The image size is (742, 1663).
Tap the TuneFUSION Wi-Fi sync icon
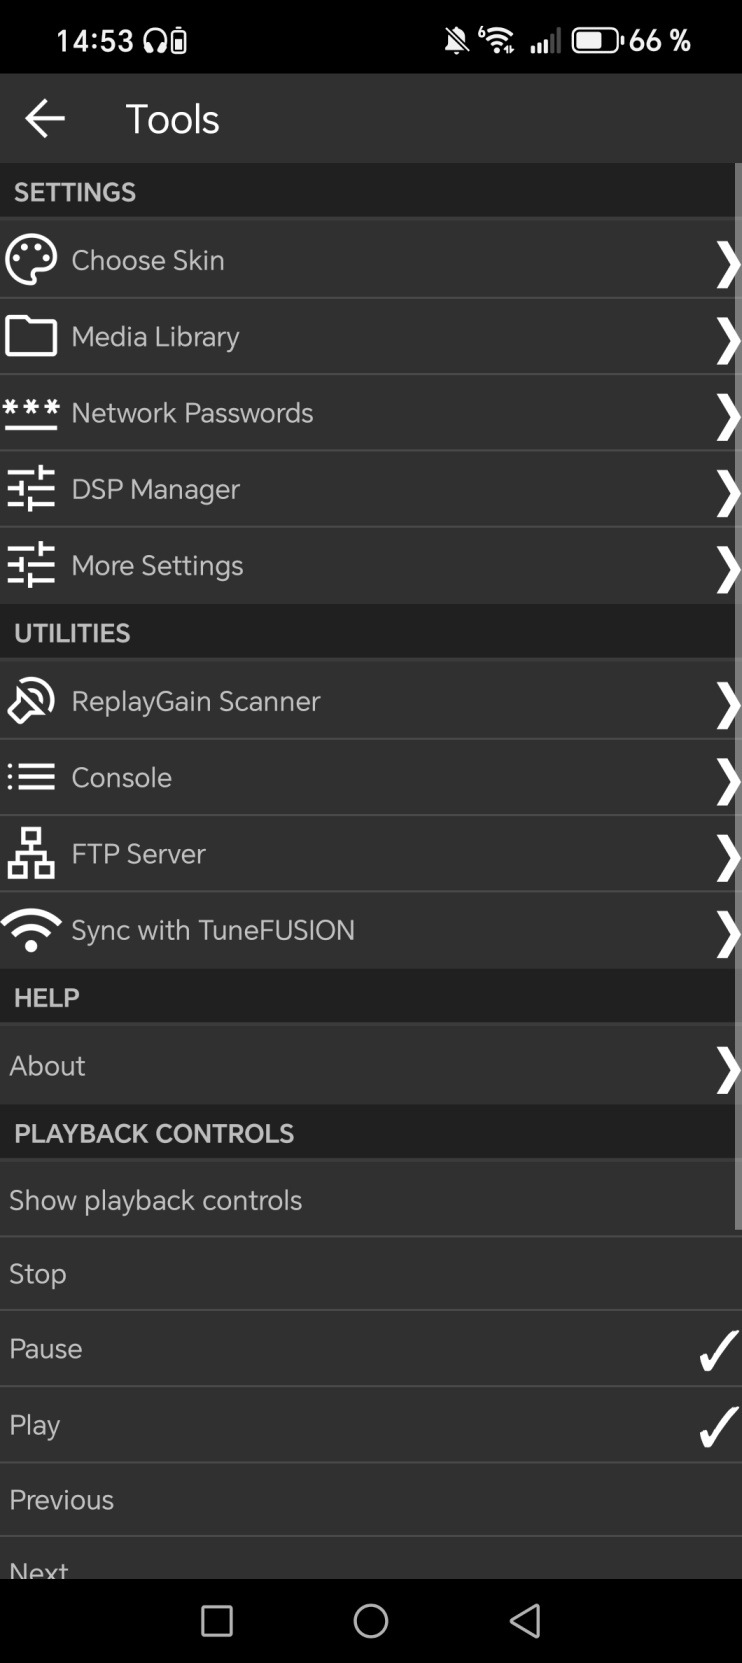(31, 930)
